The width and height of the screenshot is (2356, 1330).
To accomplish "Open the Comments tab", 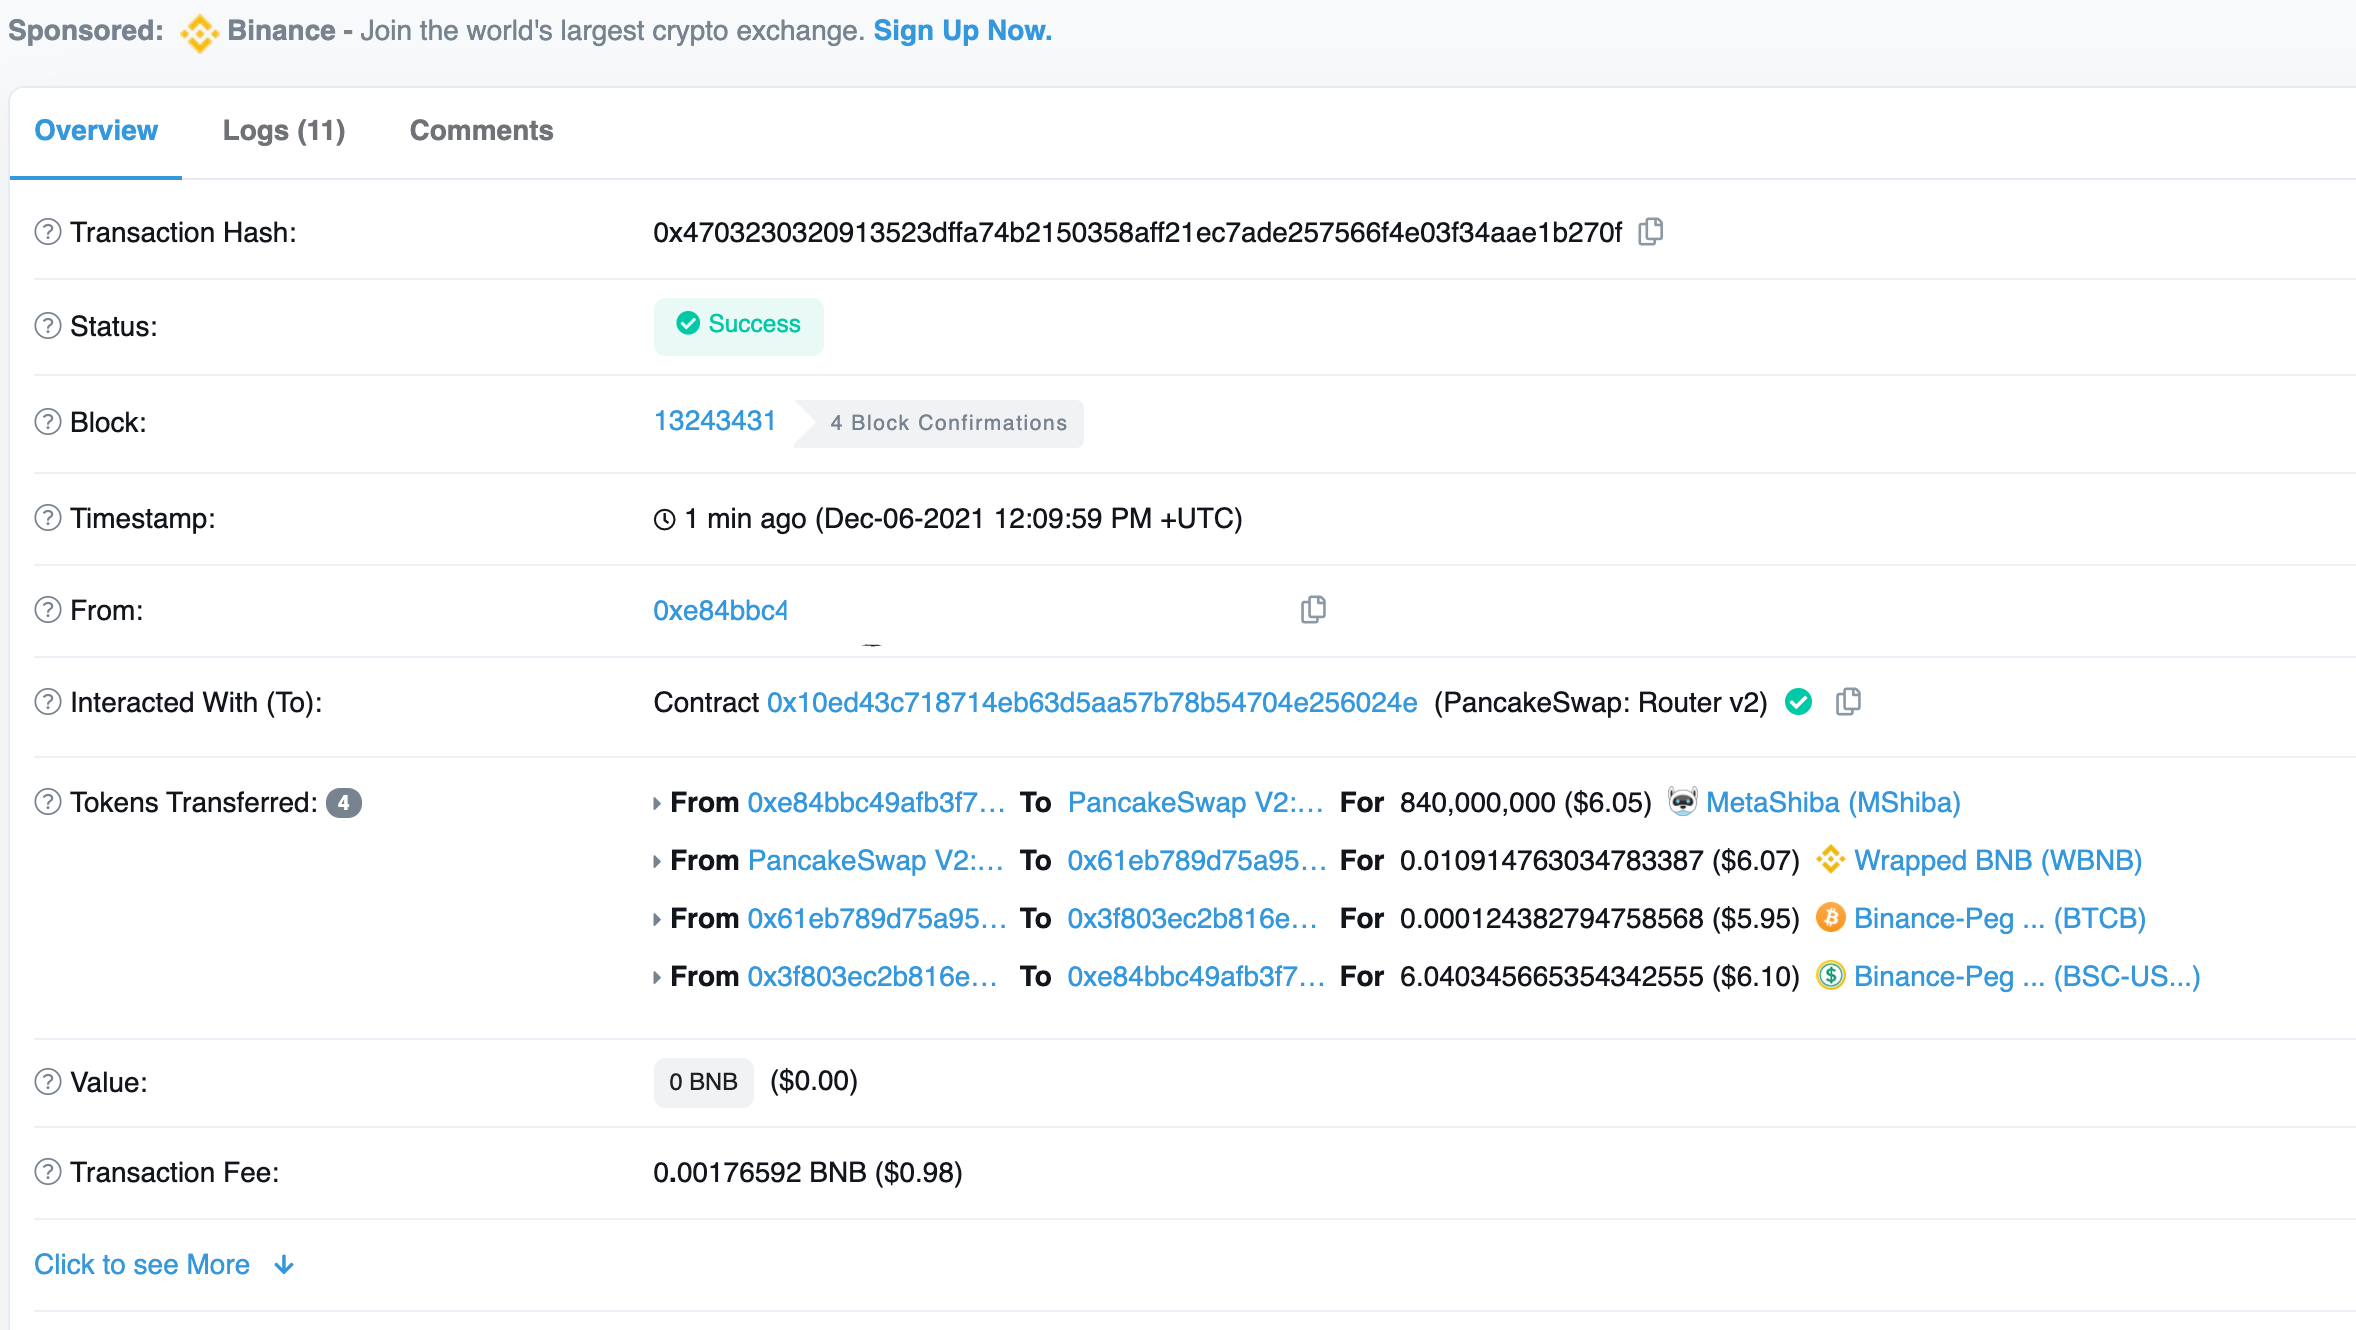I will pyautogui.click(x=481, y=131).
